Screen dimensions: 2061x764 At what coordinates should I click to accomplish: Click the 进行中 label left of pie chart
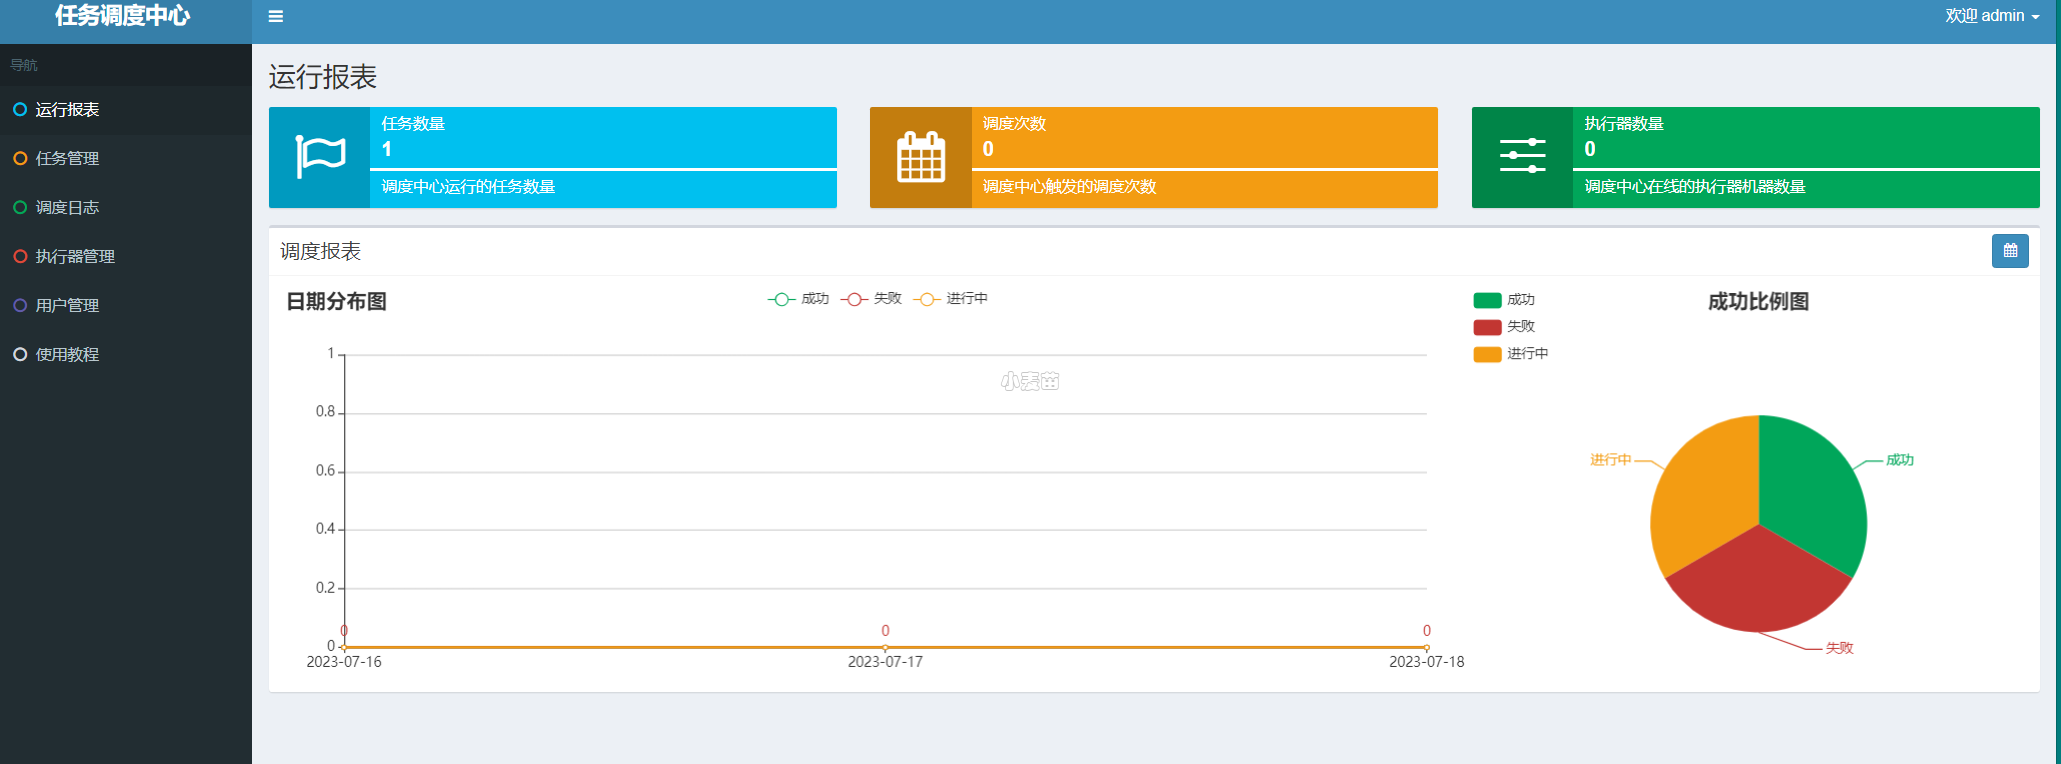pos(1611,460)
